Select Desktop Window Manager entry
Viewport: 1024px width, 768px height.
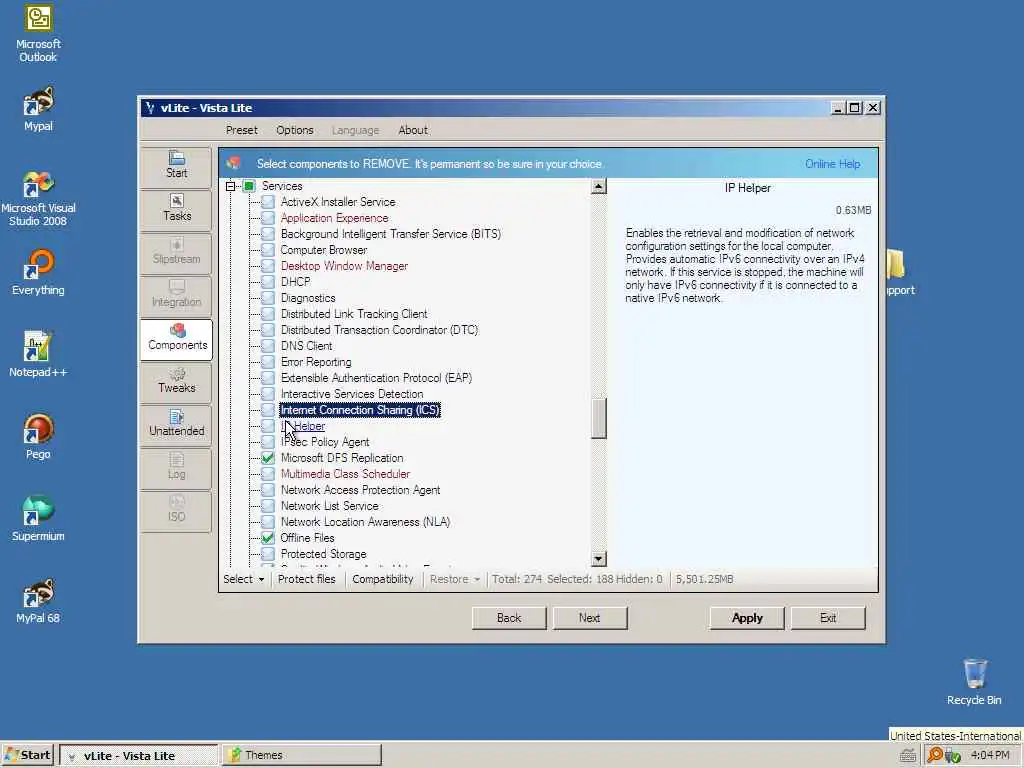tap(344, 266)
